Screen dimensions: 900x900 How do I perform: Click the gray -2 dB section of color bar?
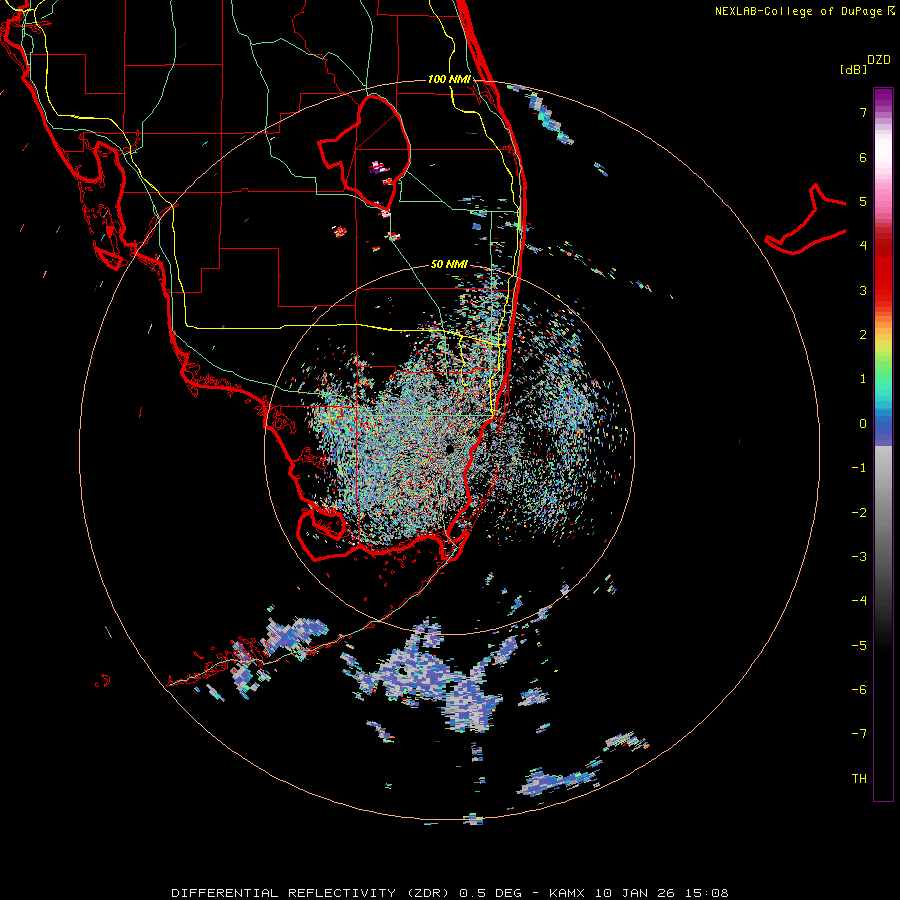click(883, 513)
